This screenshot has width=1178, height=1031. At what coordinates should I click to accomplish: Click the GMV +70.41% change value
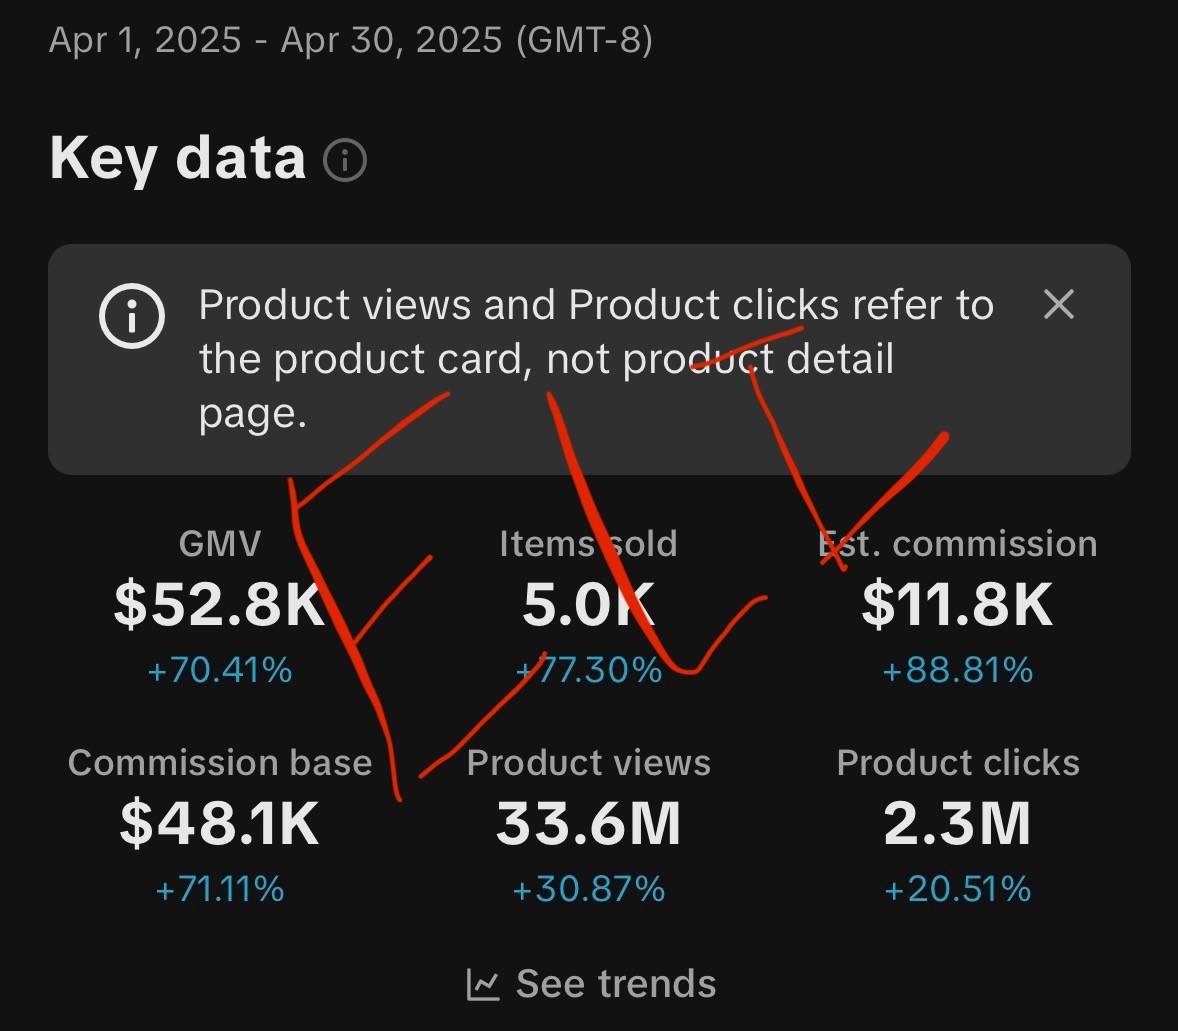(219, 670)
